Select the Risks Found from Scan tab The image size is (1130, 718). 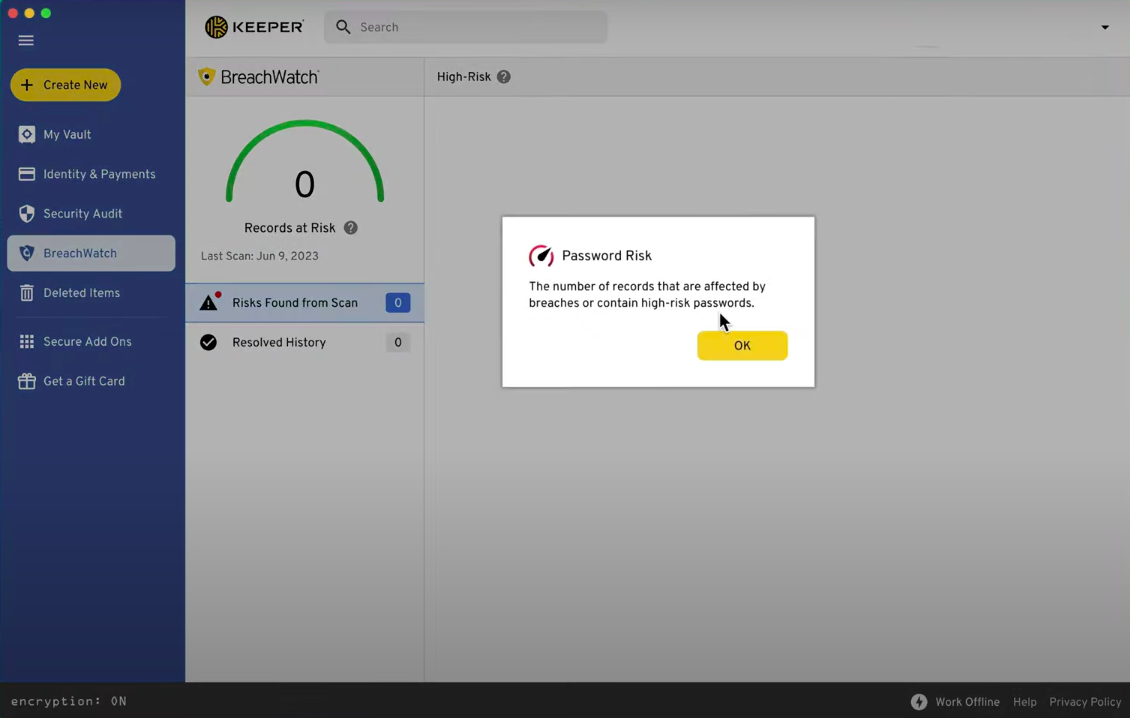tap(305, 303)
